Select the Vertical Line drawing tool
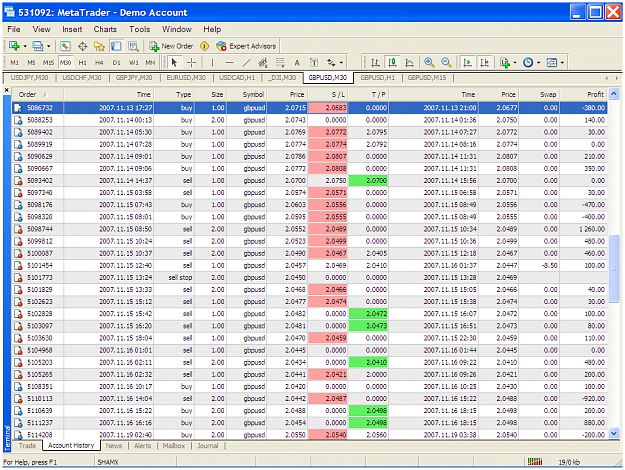The image size is (625, 470). tap(212, 63)
